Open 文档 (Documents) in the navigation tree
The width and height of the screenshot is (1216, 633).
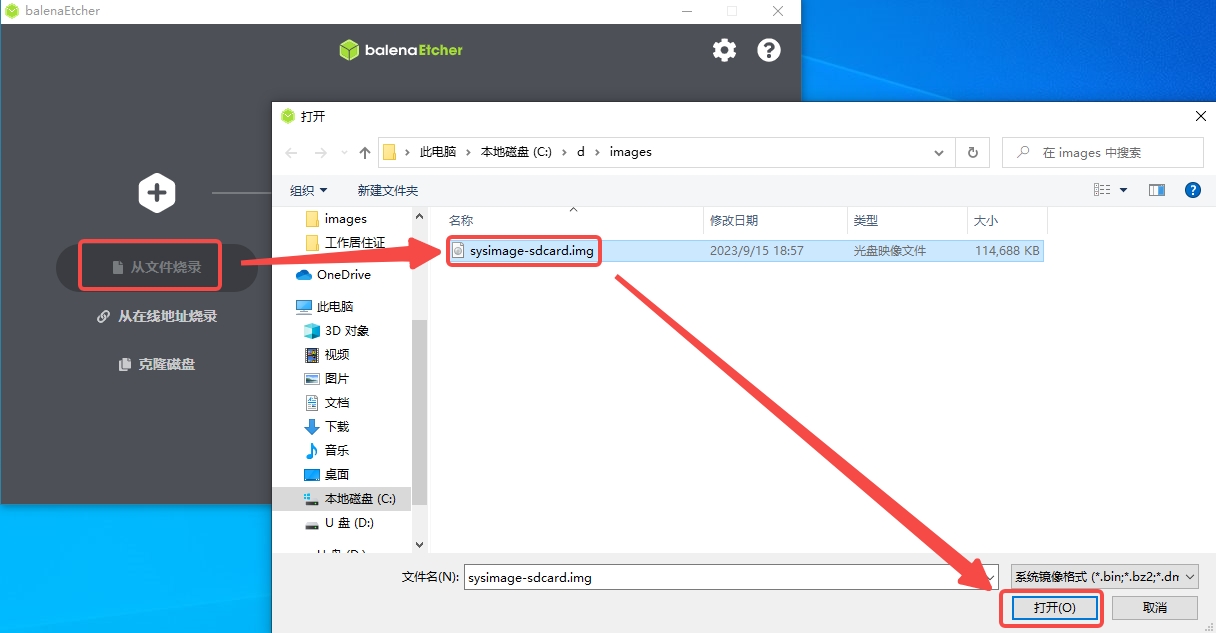tap(327, 403)
